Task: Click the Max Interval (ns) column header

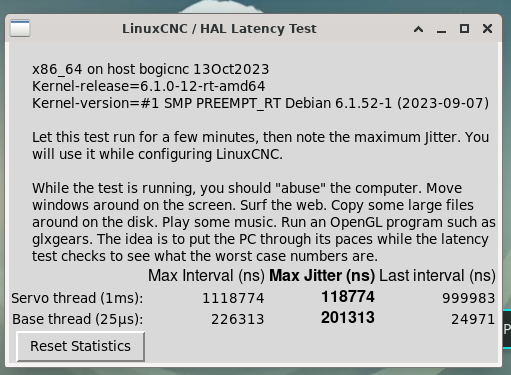Action: coord(206,276)
